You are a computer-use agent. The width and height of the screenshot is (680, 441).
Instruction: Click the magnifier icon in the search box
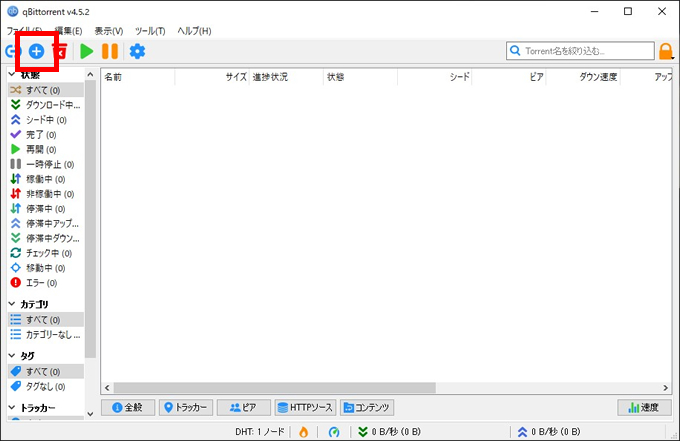515,51
